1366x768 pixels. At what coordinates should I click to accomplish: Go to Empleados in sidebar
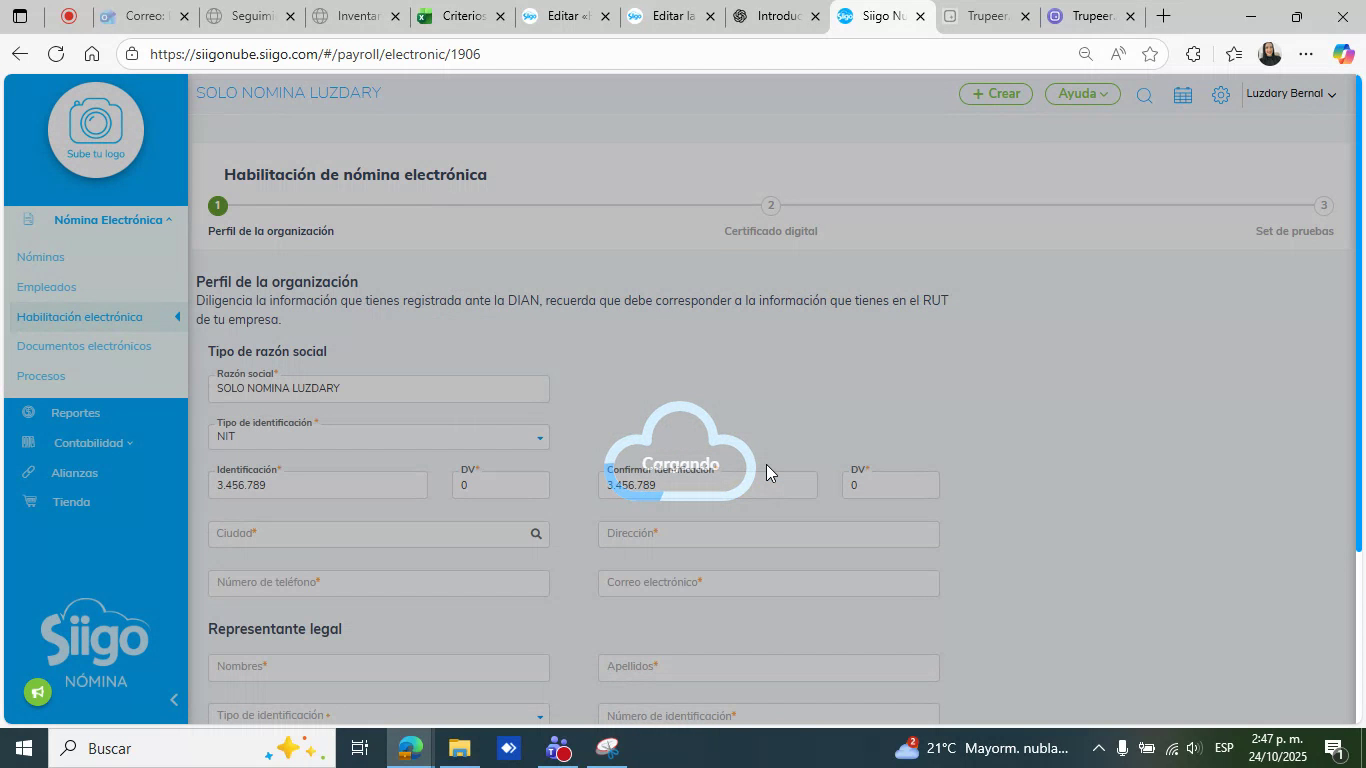click(46, 287)
